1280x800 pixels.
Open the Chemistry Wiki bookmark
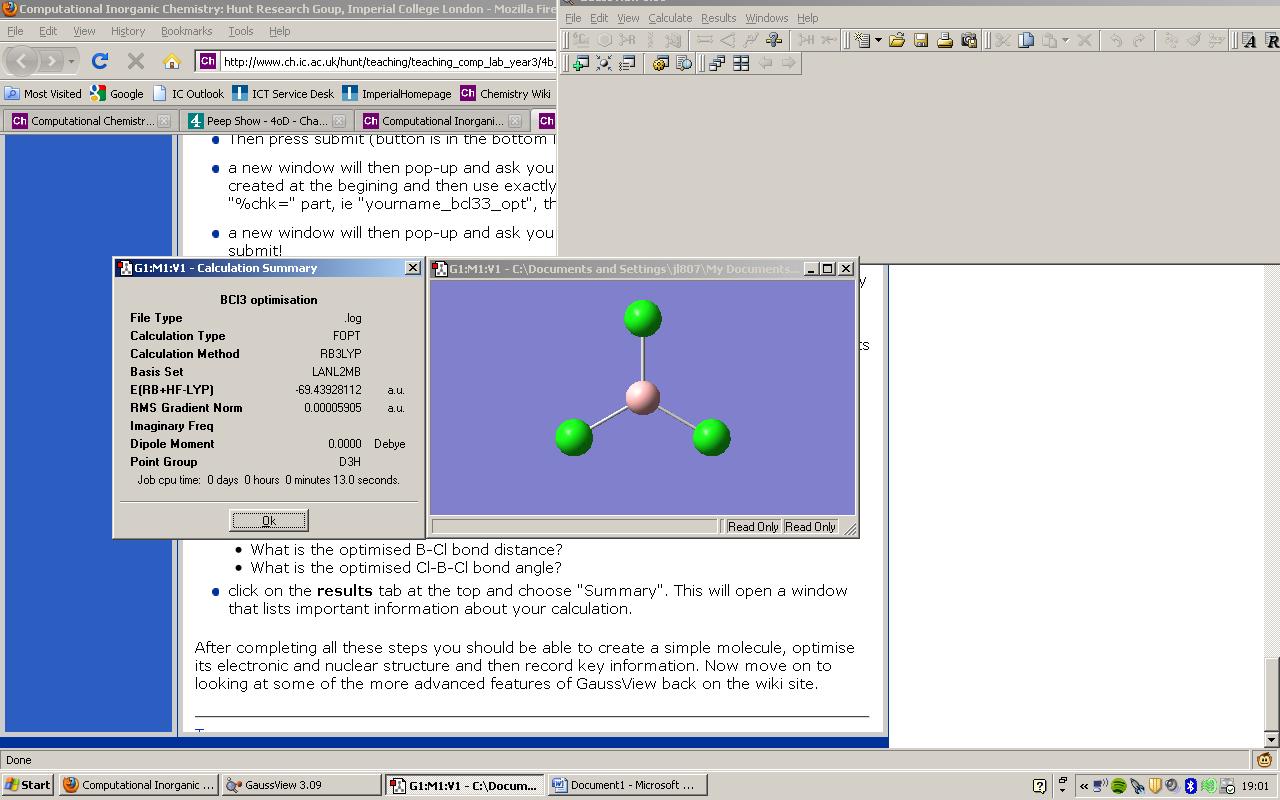tap(505, 94)
